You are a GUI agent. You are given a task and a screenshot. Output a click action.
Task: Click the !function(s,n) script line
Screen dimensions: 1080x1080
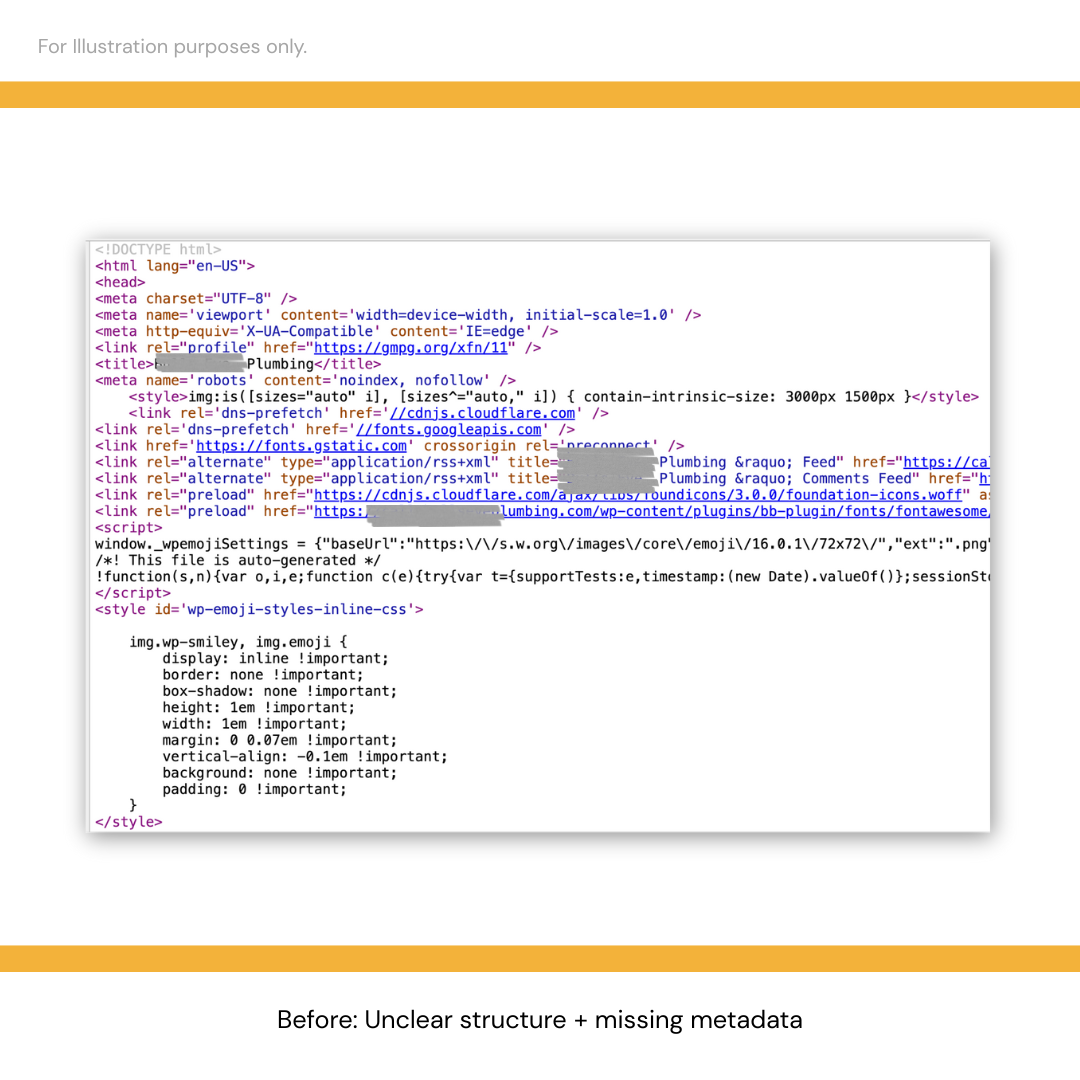[542, 577]
